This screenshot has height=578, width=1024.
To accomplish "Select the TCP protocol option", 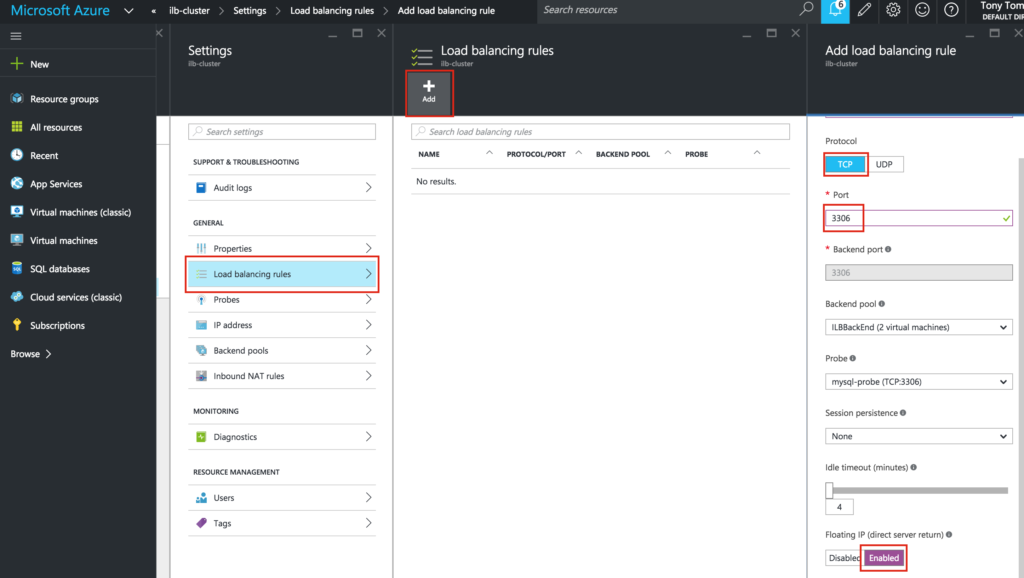I will tap(844, 163).
